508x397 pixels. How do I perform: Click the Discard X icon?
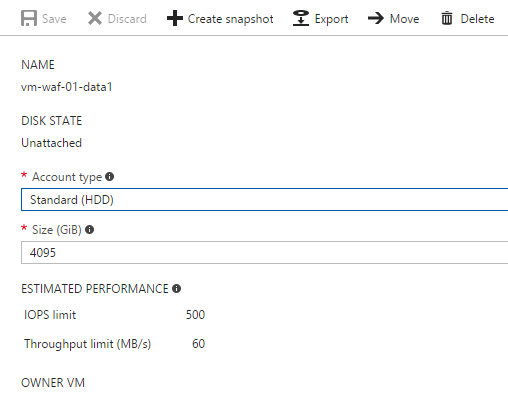click(x=95, y=18)
